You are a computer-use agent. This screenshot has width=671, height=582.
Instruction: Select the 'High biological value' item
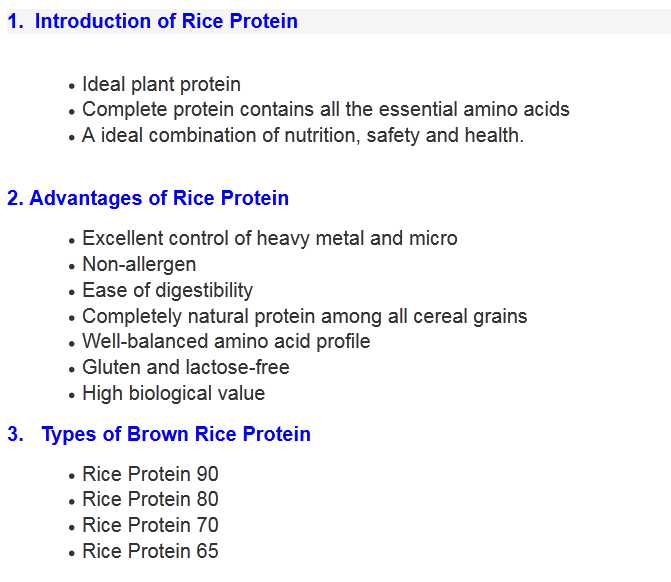pyautogui.click(x=173, y=393)
